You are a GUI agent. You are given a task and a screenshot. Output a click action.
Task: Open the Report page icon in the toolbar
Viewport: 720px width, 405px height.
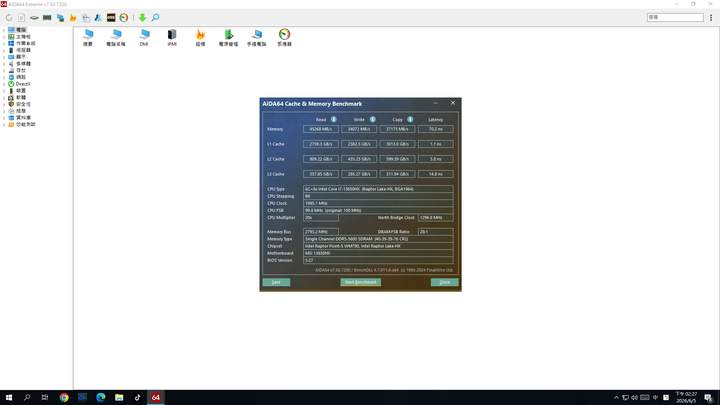tap(22, 17)
